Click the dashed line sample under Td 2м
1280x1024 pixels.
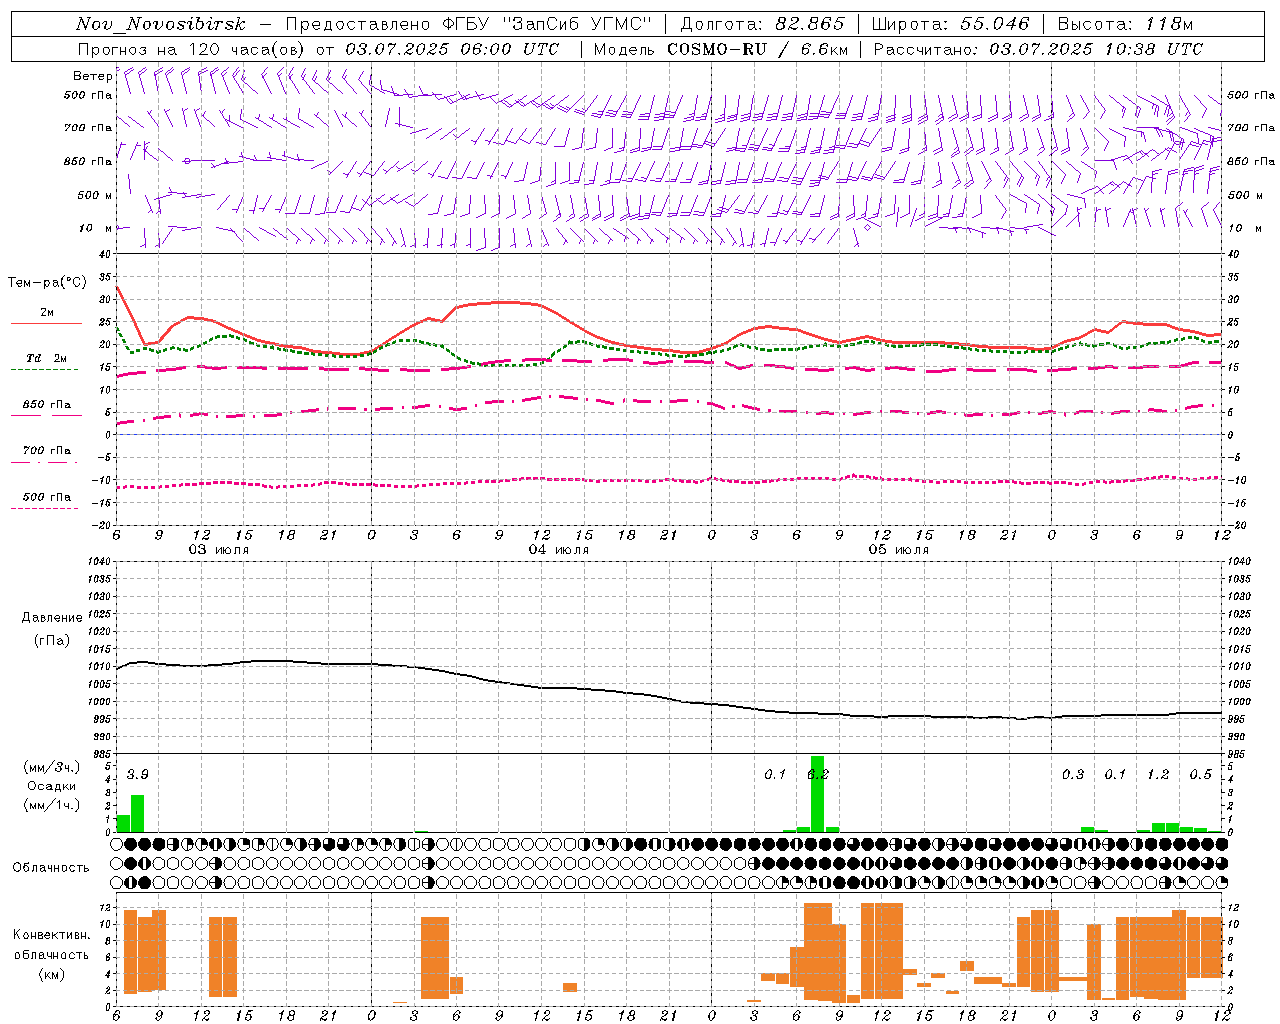(x=44, y=370)
